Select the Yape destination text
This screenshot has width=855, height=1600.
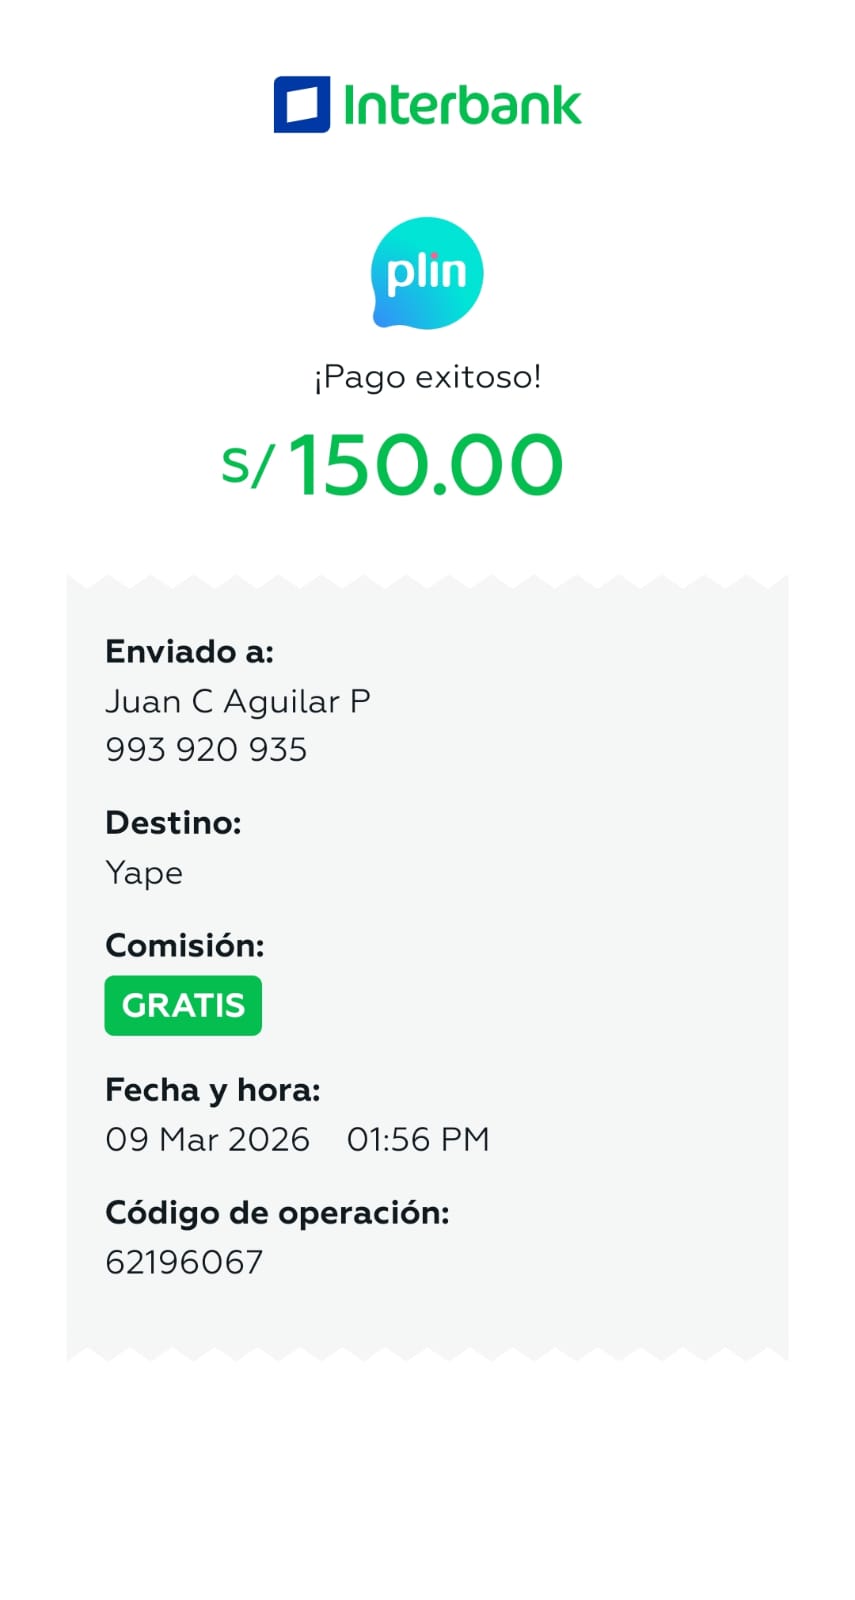[144, 873]
